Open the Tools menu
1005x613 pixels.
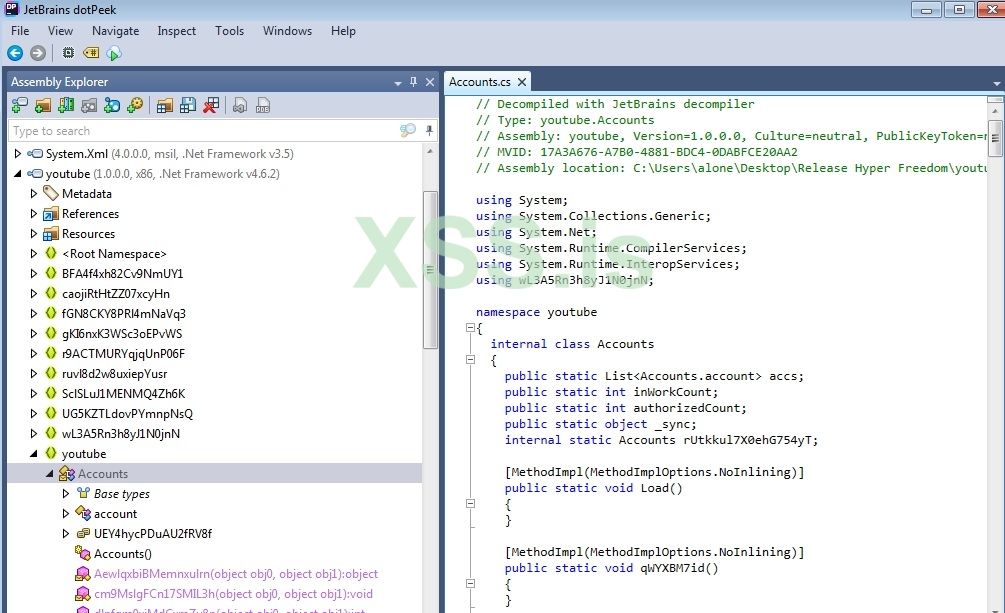point(229,31)
